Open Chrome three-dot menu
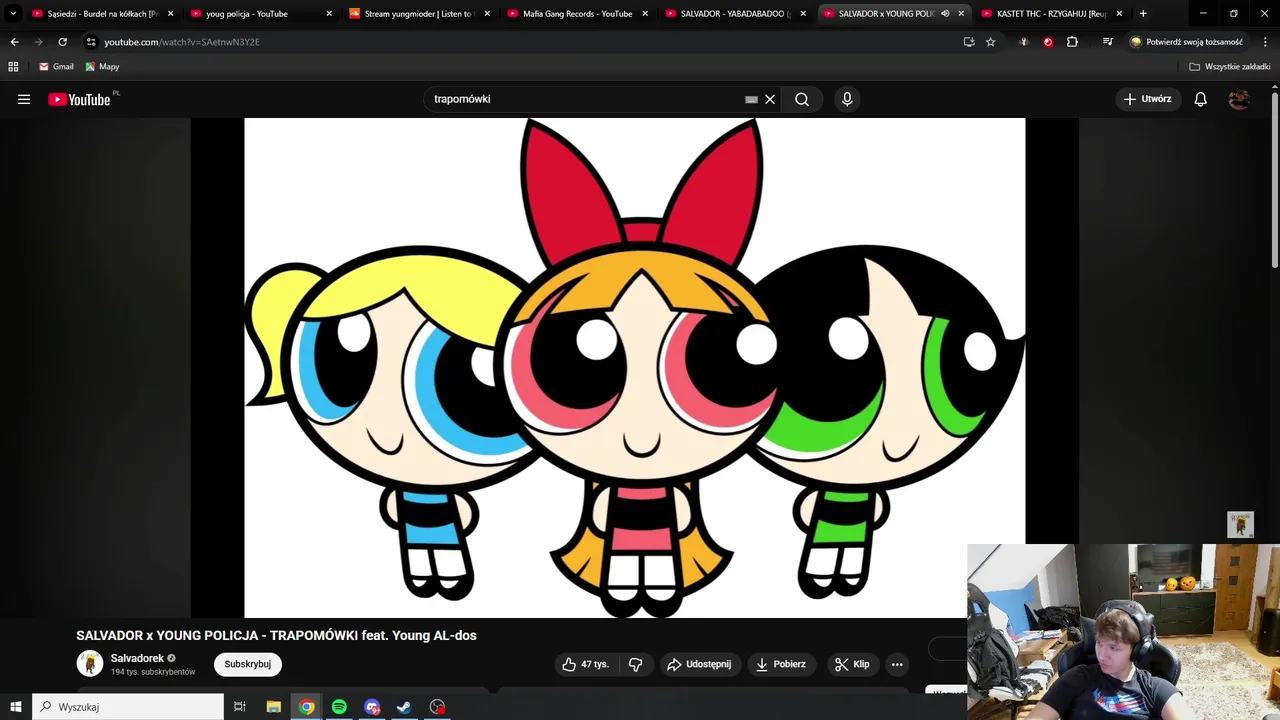Viewport: 1280px width, 720px height. click(x=1265, y=42)
